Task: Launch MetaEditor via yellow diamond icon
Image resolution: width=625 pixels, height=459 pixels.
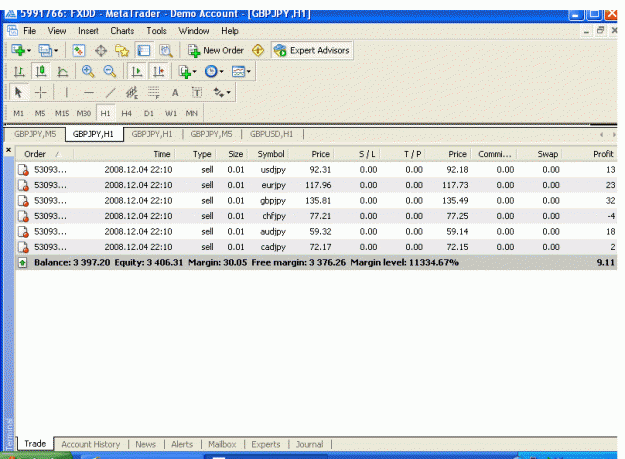Action: point(258,51)
